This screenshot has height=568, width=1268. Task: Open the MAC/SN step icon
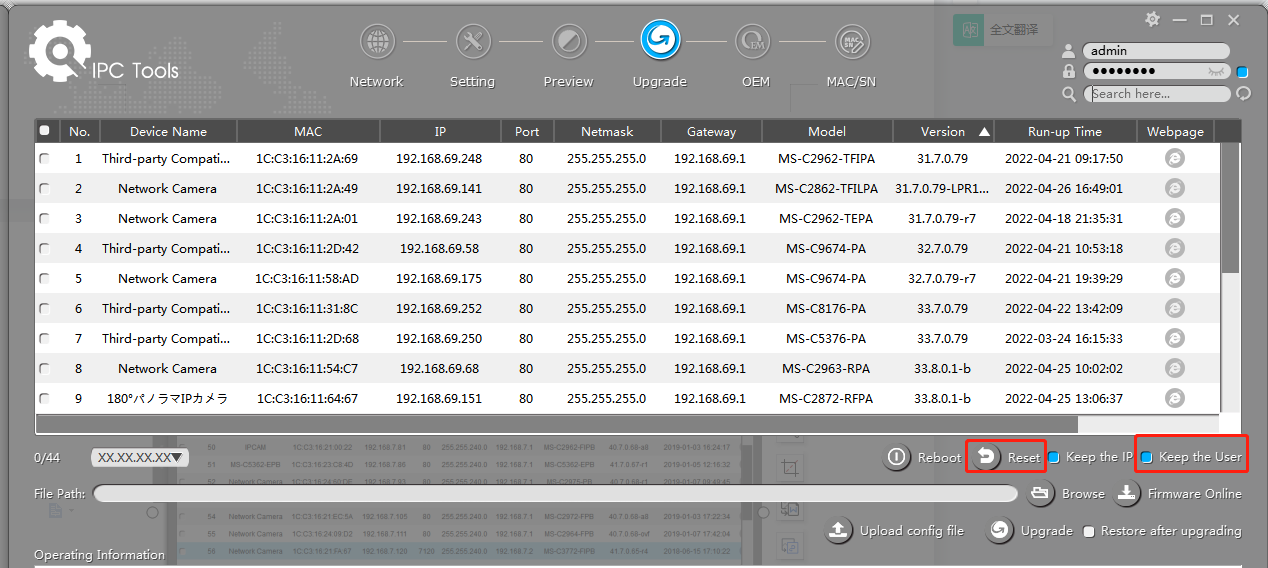pyautogui.click(x=851, y=42)
